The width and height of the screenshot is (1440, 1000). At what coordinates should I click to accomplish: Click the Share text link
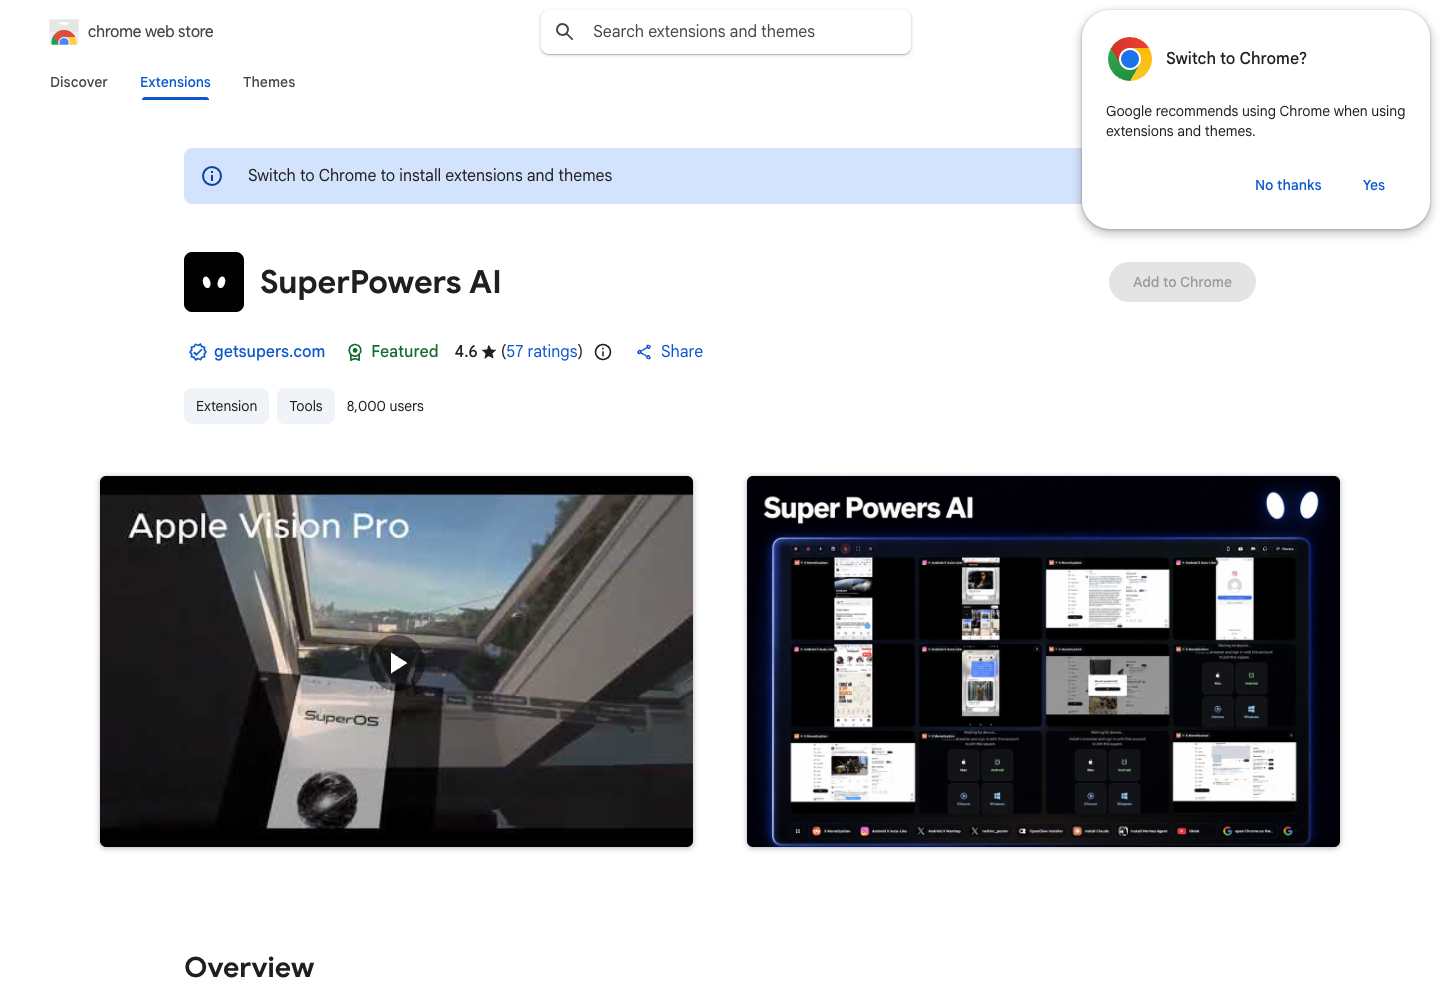coord(682,352)
